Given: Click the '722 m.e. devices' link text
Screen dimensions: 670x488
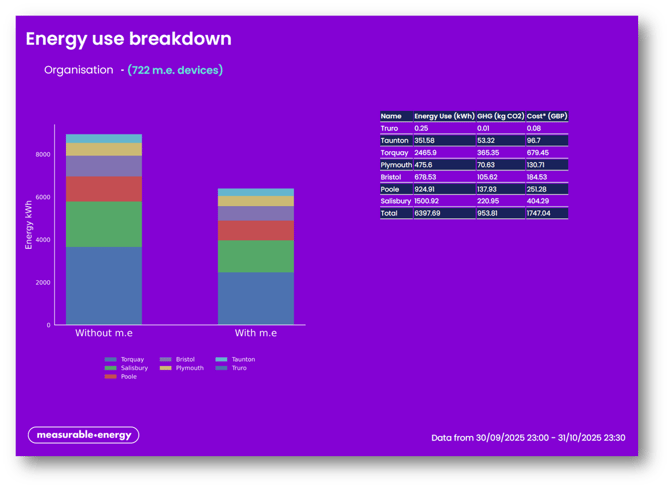Looking at the screenshot, I should pyautogui.click(x=175, y=70).
